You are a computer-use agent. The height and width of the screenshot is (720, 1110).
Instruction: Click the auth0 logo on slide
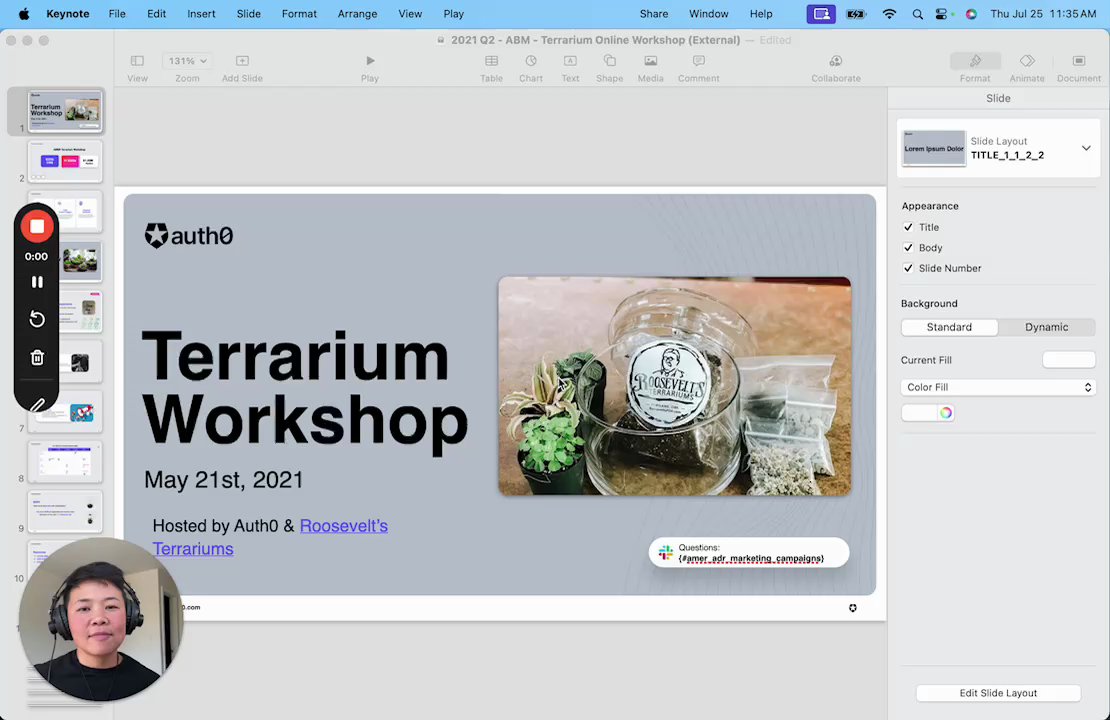(x=188, y=235)
